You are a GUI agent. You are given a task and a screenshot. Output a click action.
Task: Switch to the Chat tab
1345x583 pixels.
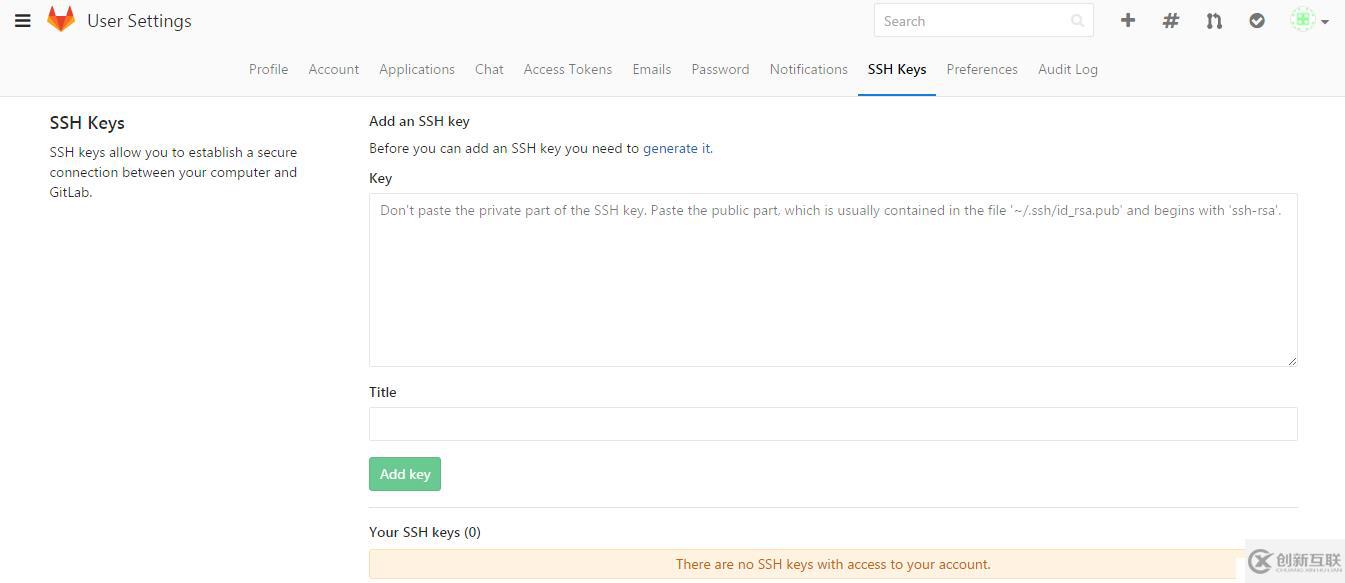[489, 69]
